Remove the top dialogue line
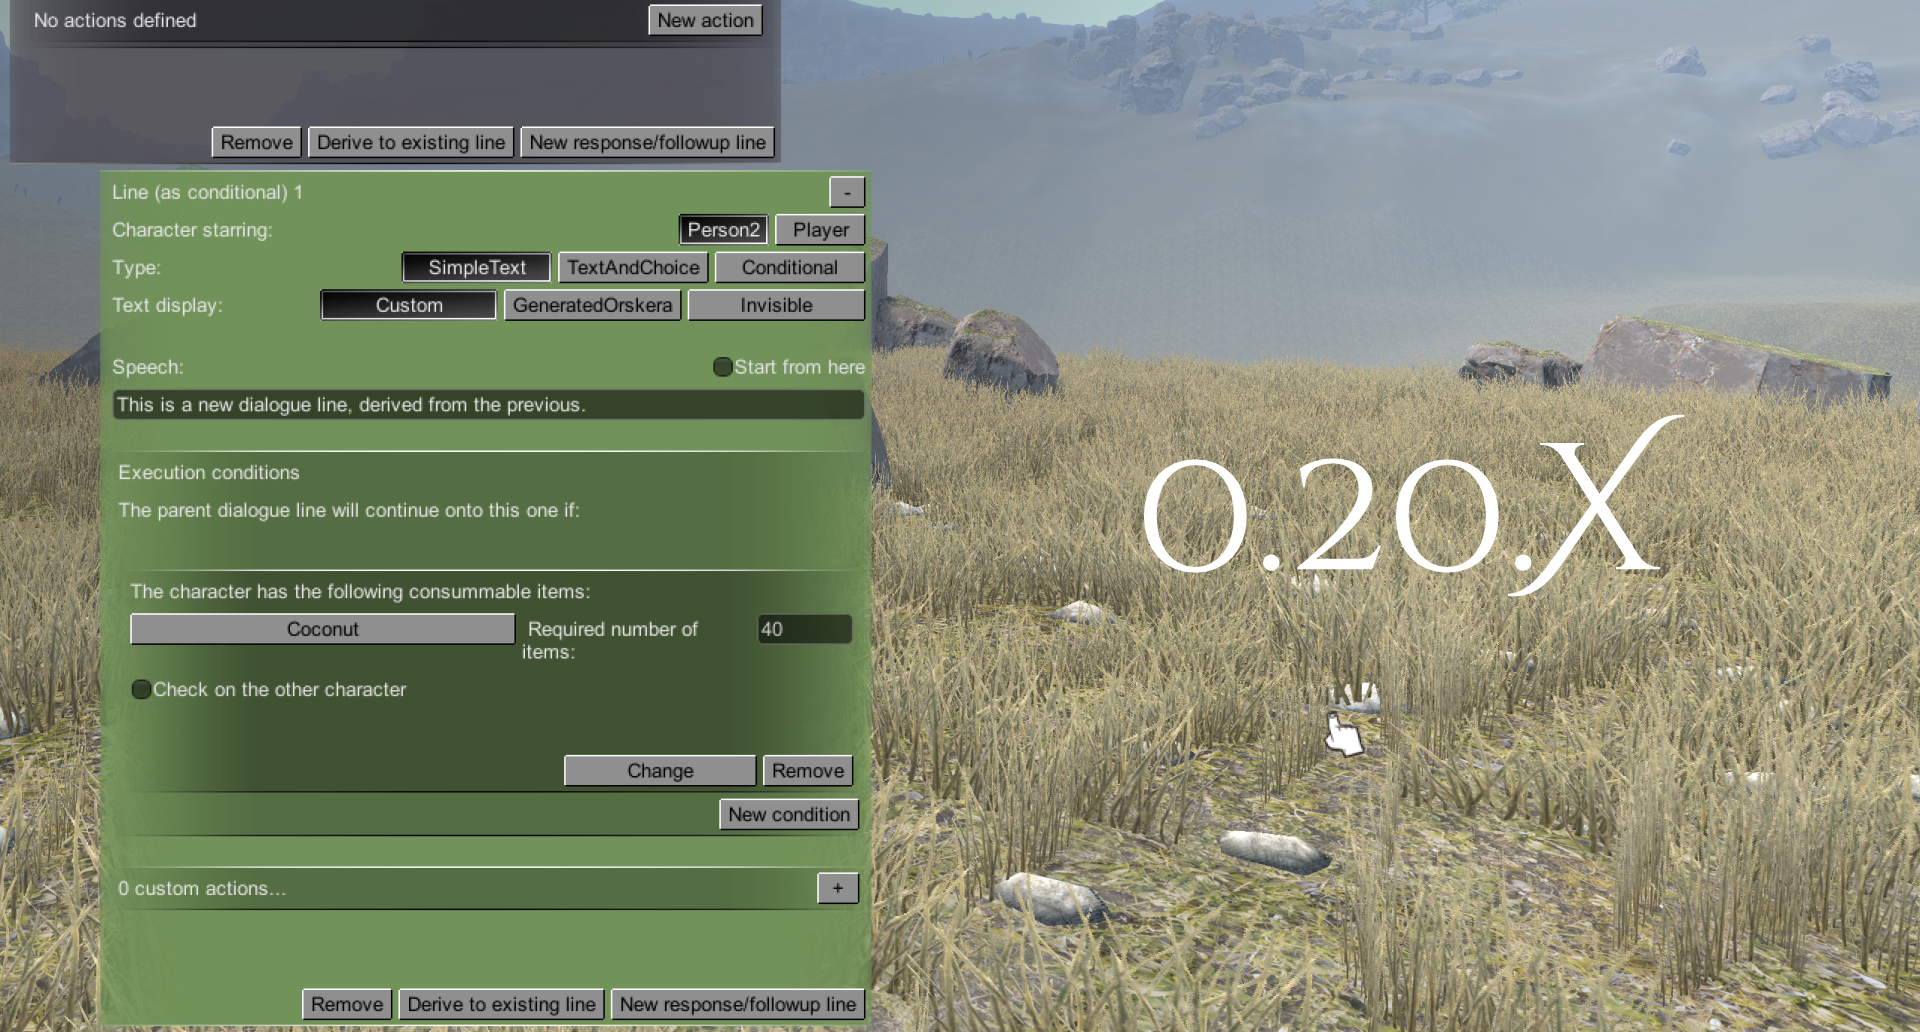The width and height of the screenshot is (1920, 1032). 257,142
